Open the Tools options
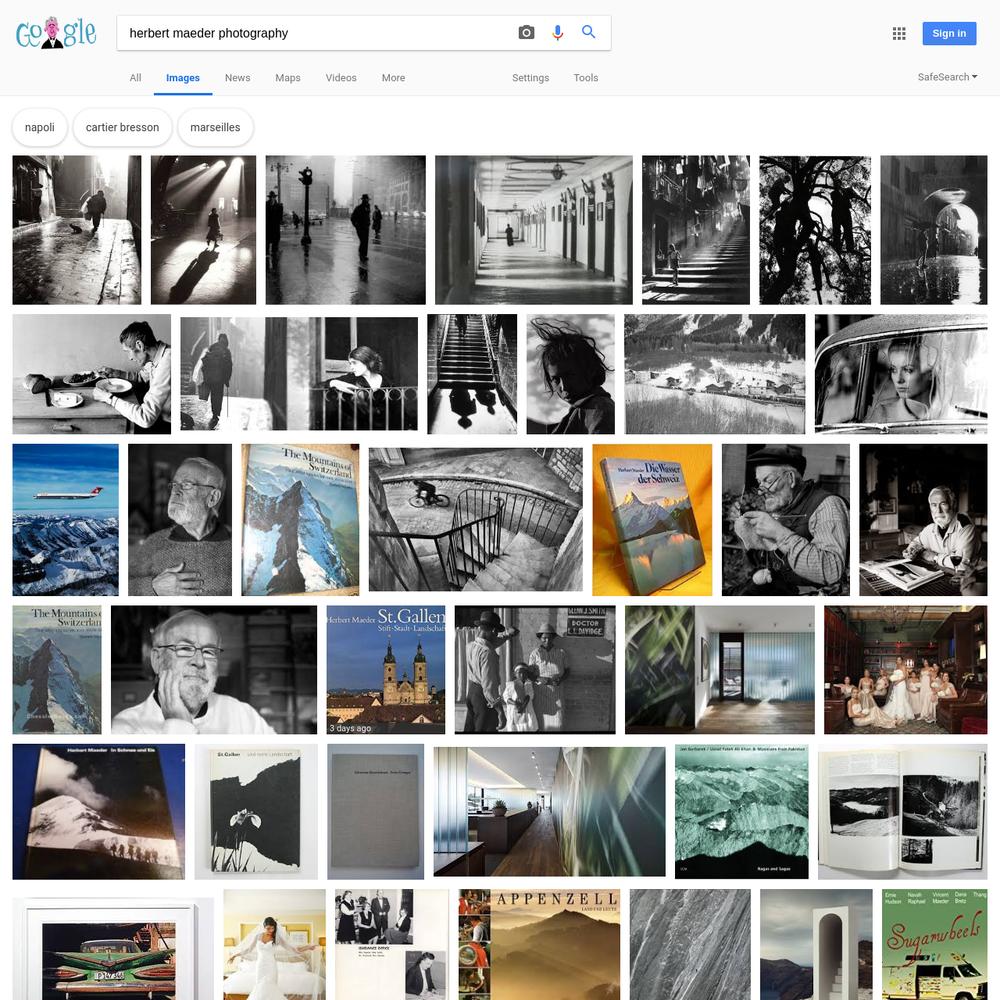 (x=585, y=78)
